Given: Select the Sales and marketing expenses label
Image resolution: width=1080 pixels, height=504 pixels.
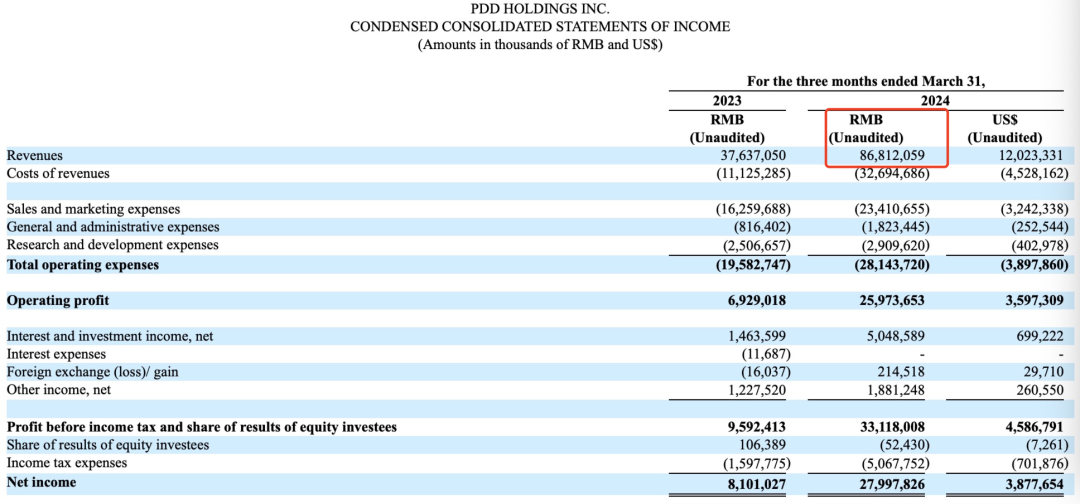Looking at the screenshot, I should 93,210.
